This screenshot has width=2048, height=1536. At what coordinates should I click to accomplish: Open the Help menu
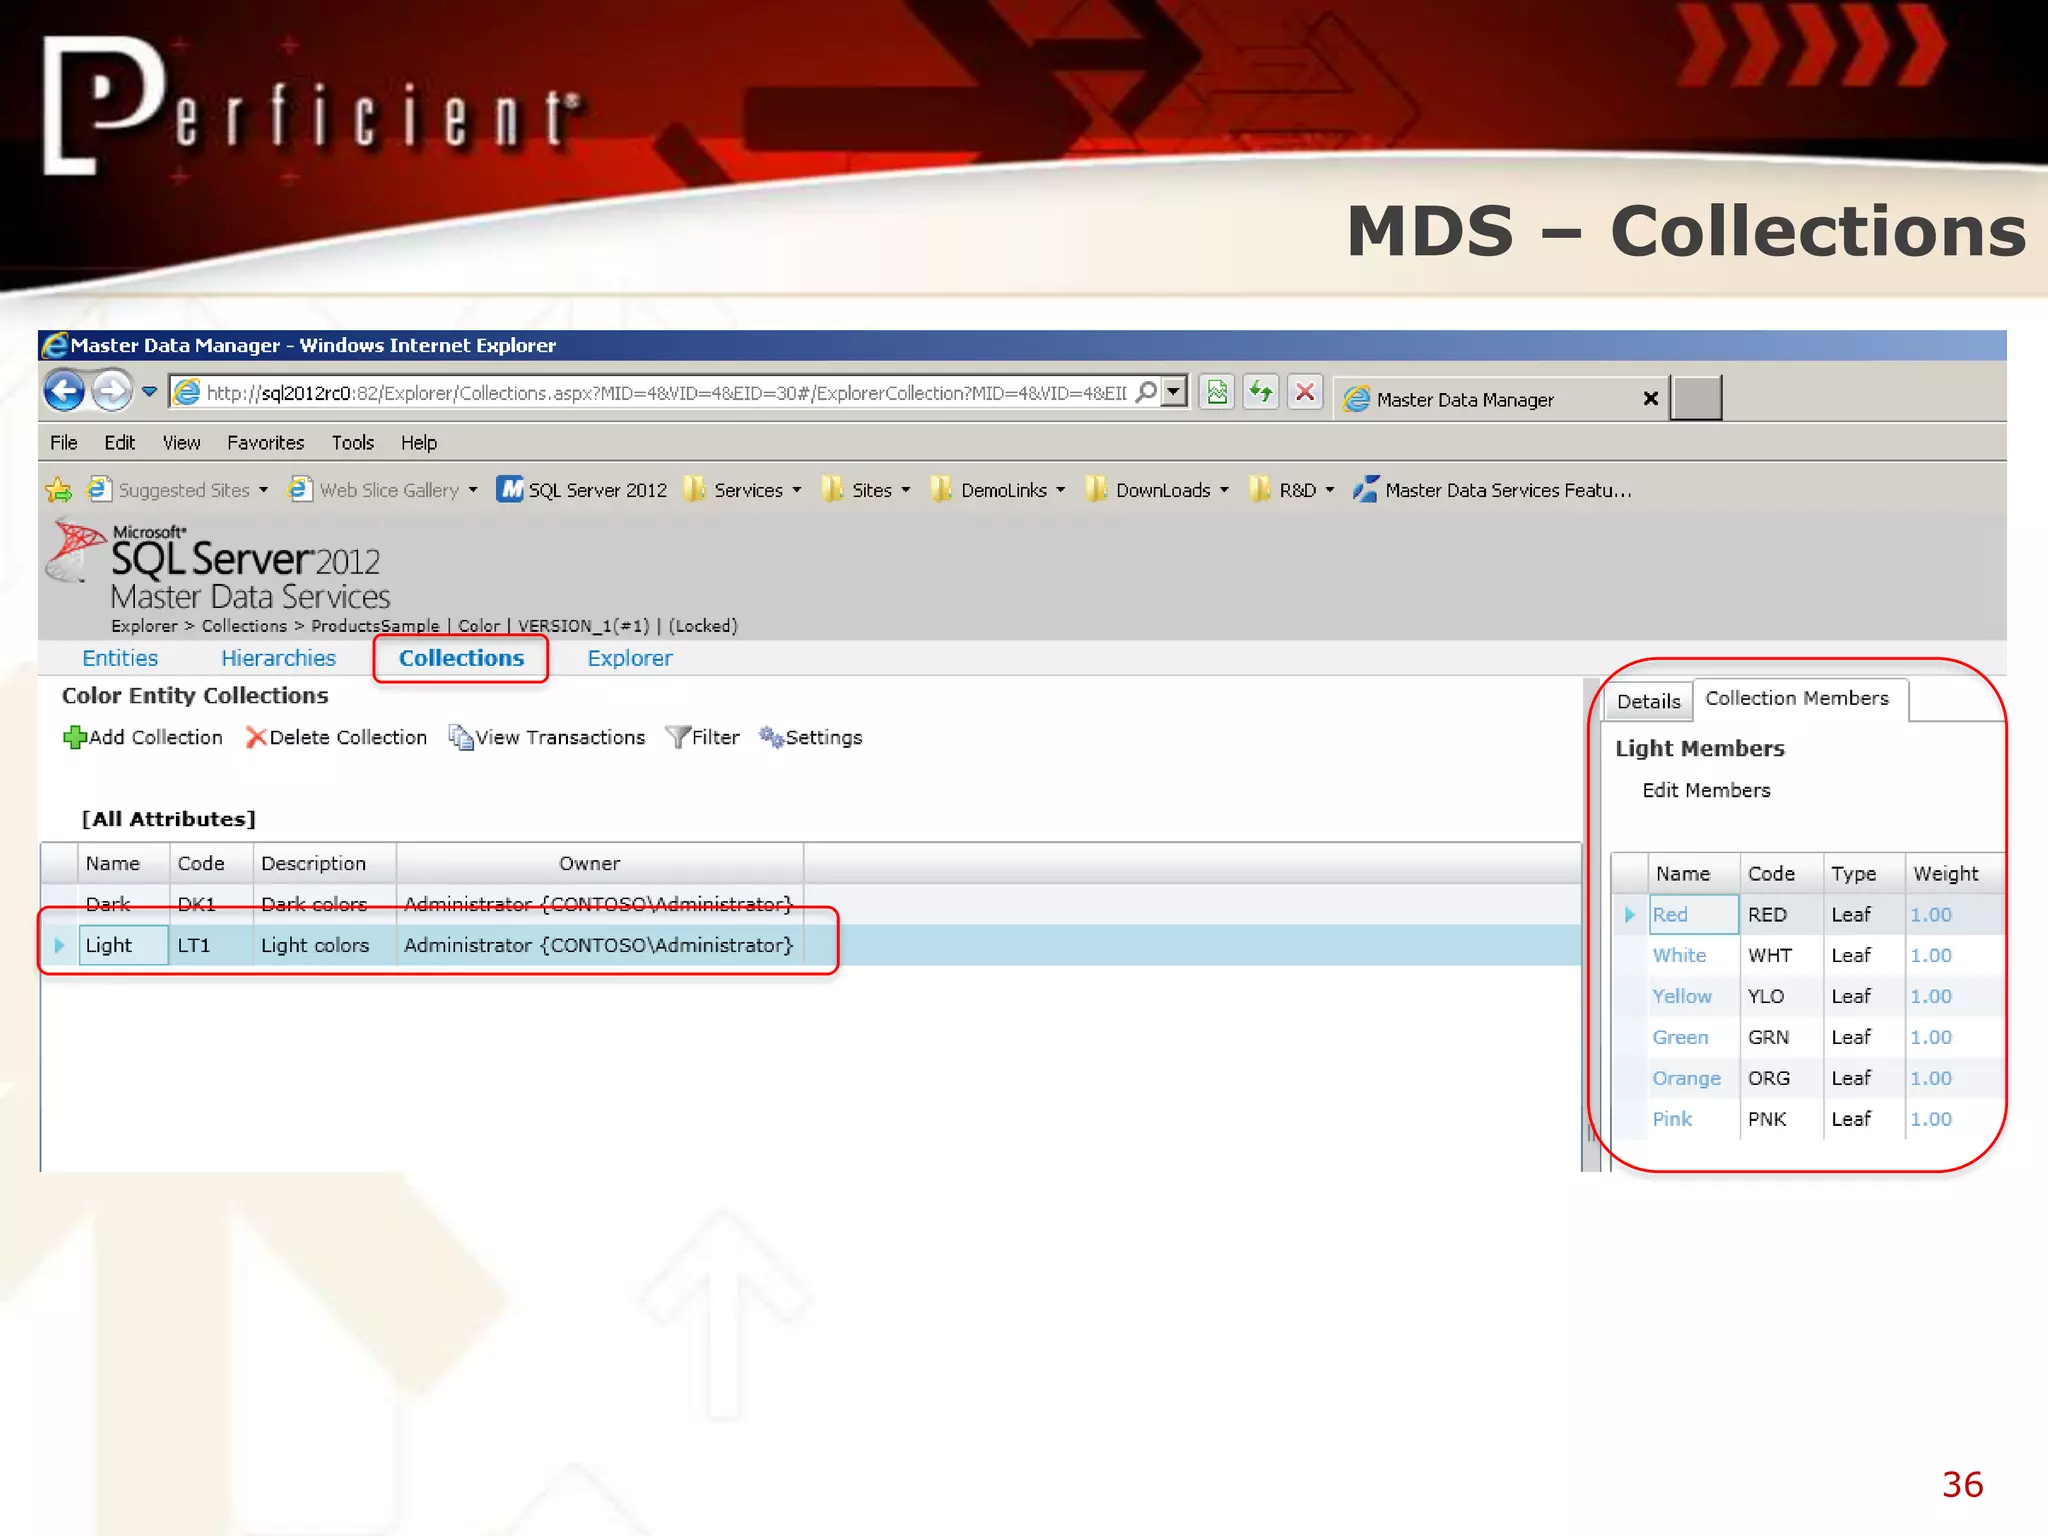click(419, 443)
